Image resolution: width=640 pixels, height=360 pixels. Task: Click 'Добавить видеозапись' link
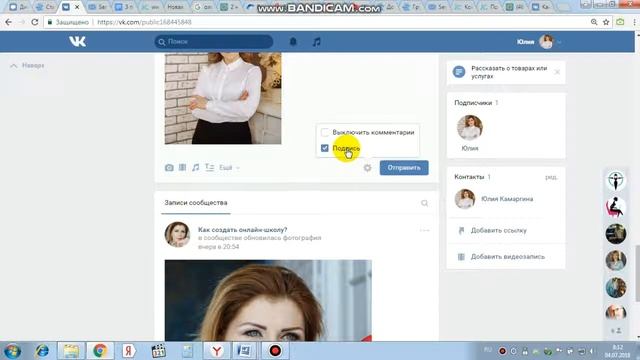(x=508, y=257)
